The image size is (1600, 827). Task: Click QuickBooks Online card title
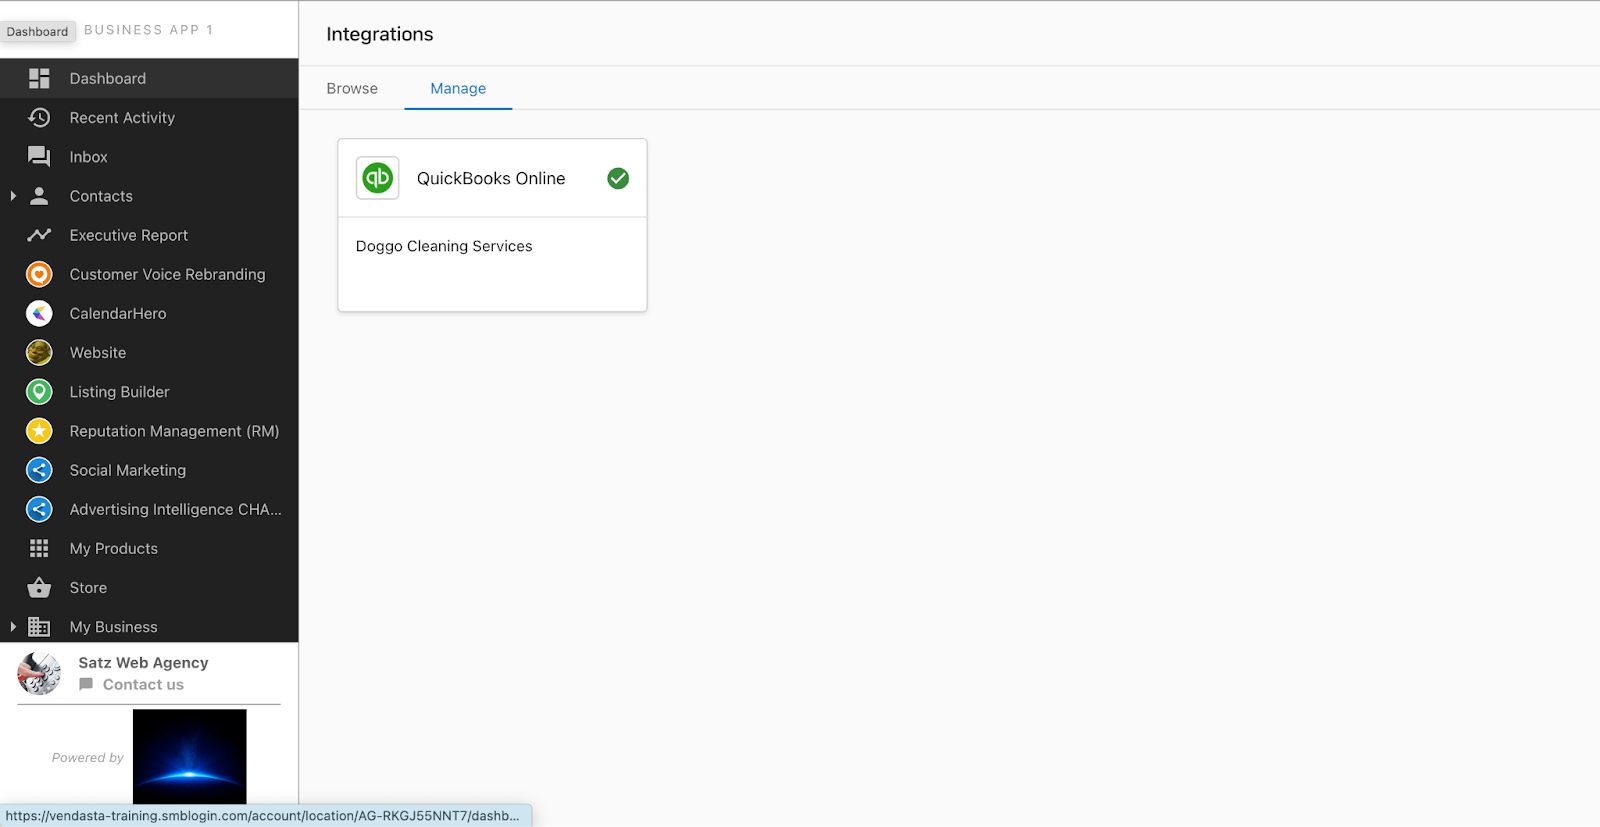[x=491, y=178]
